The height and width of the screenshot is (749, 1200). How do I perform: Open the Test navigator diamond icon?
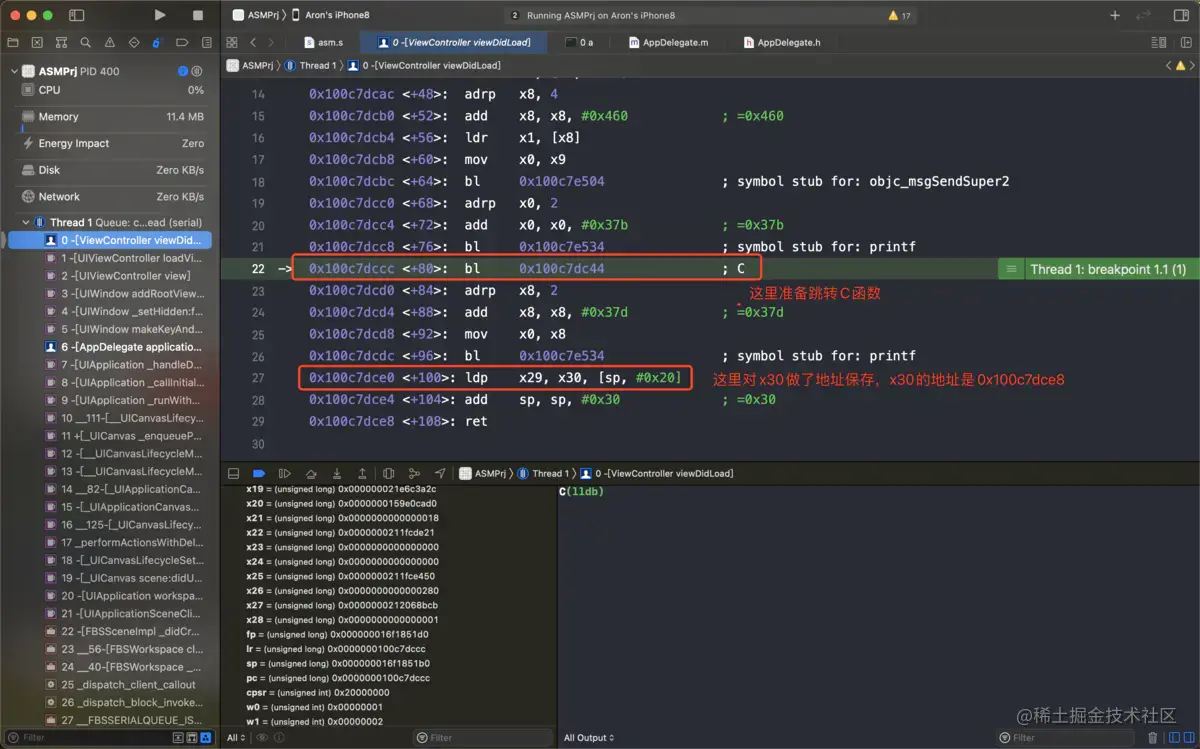point(133,43)
